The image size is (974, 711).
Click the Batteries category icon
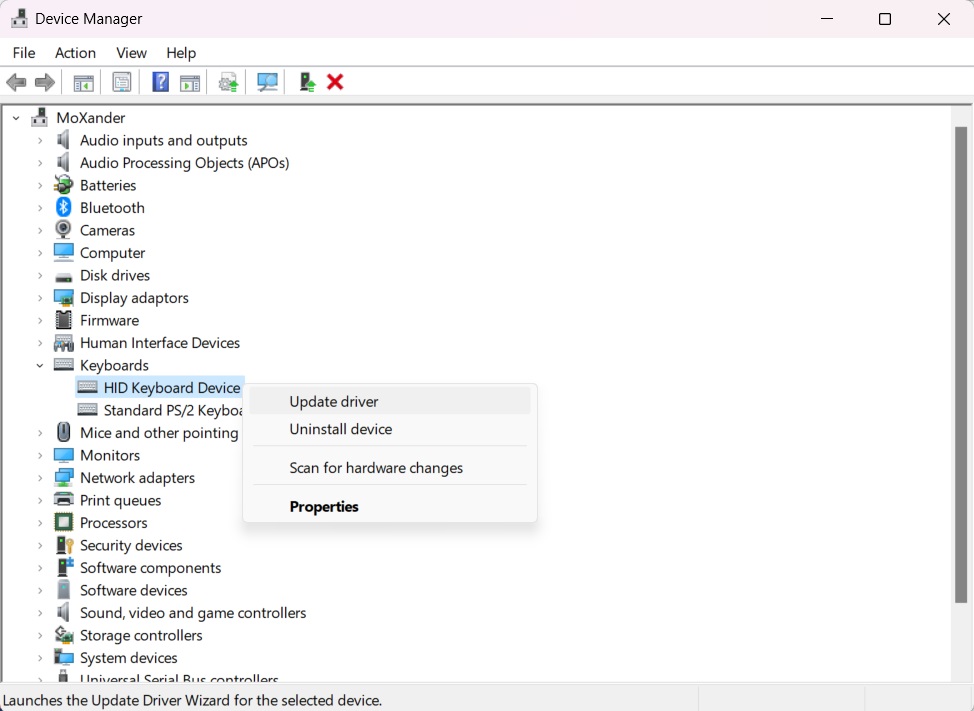(x=63, y=185)
